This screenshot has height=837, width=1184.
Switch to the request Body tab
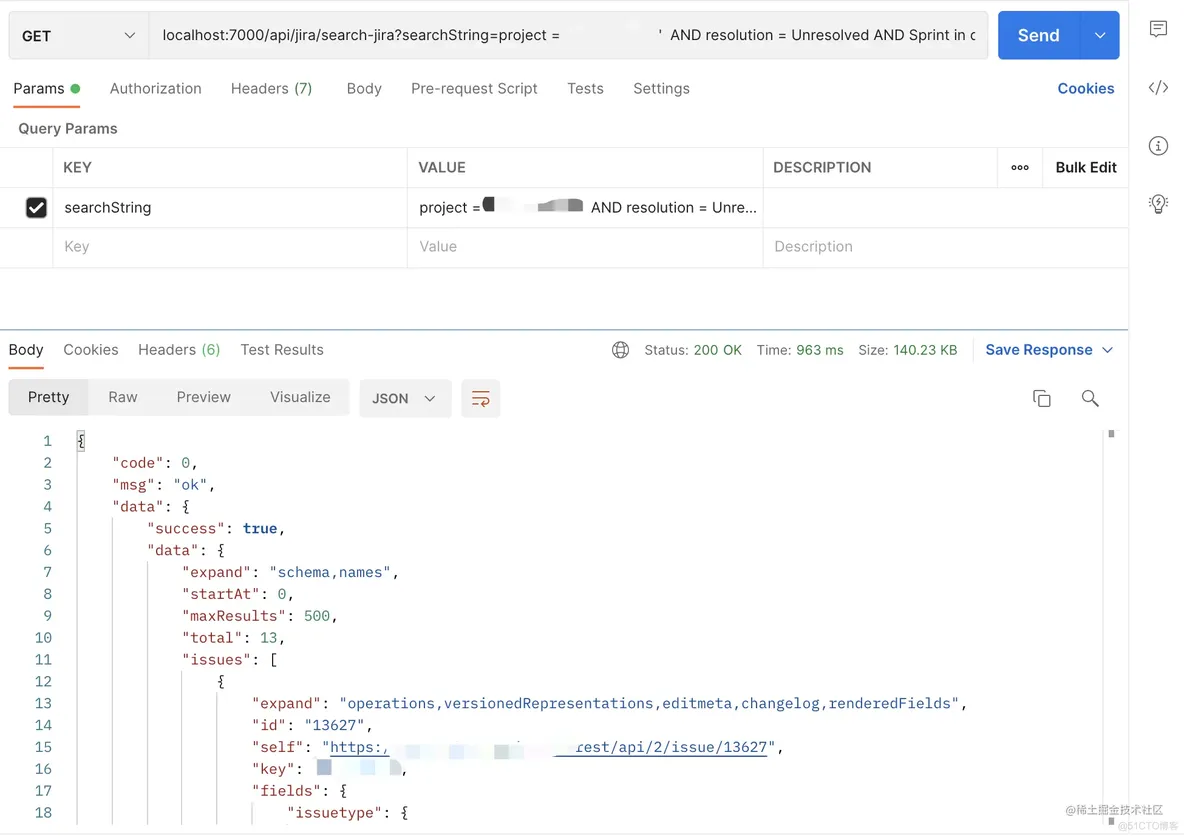click(x=364, y=88)
